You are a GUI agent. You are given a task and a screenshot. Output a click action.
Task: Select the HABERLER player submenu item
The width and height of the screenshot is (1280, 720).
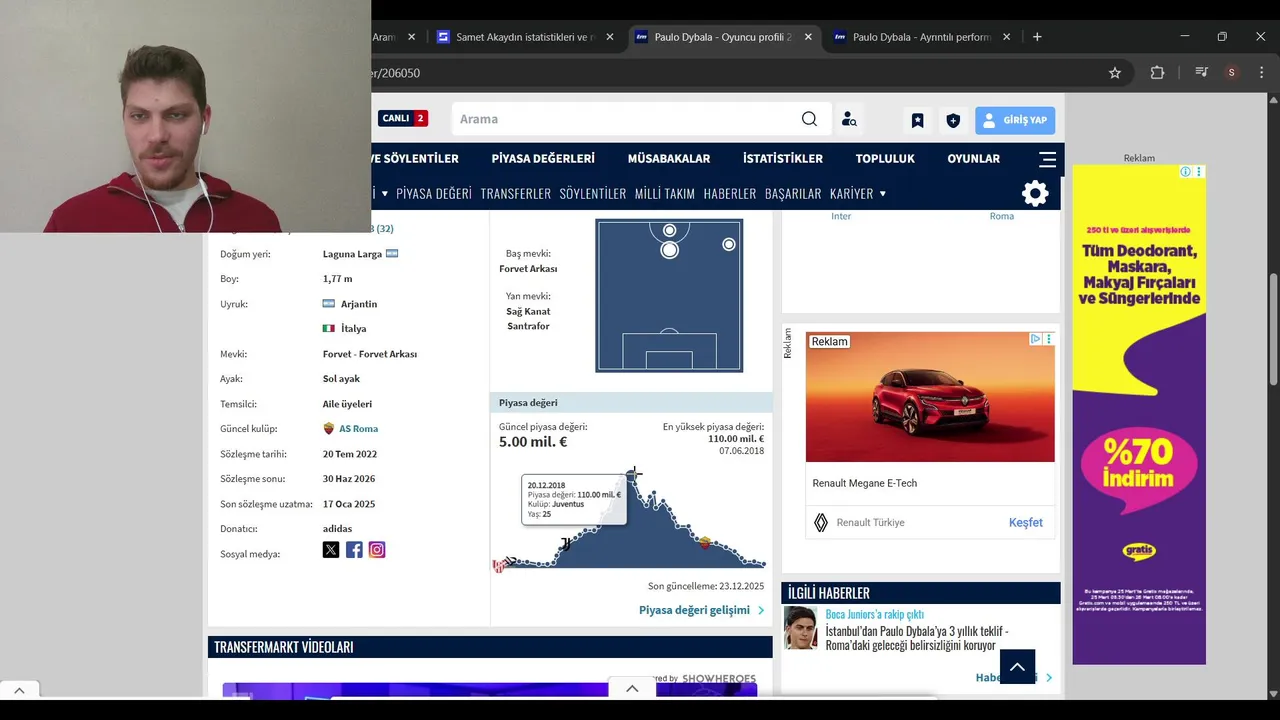coord(730,193)
